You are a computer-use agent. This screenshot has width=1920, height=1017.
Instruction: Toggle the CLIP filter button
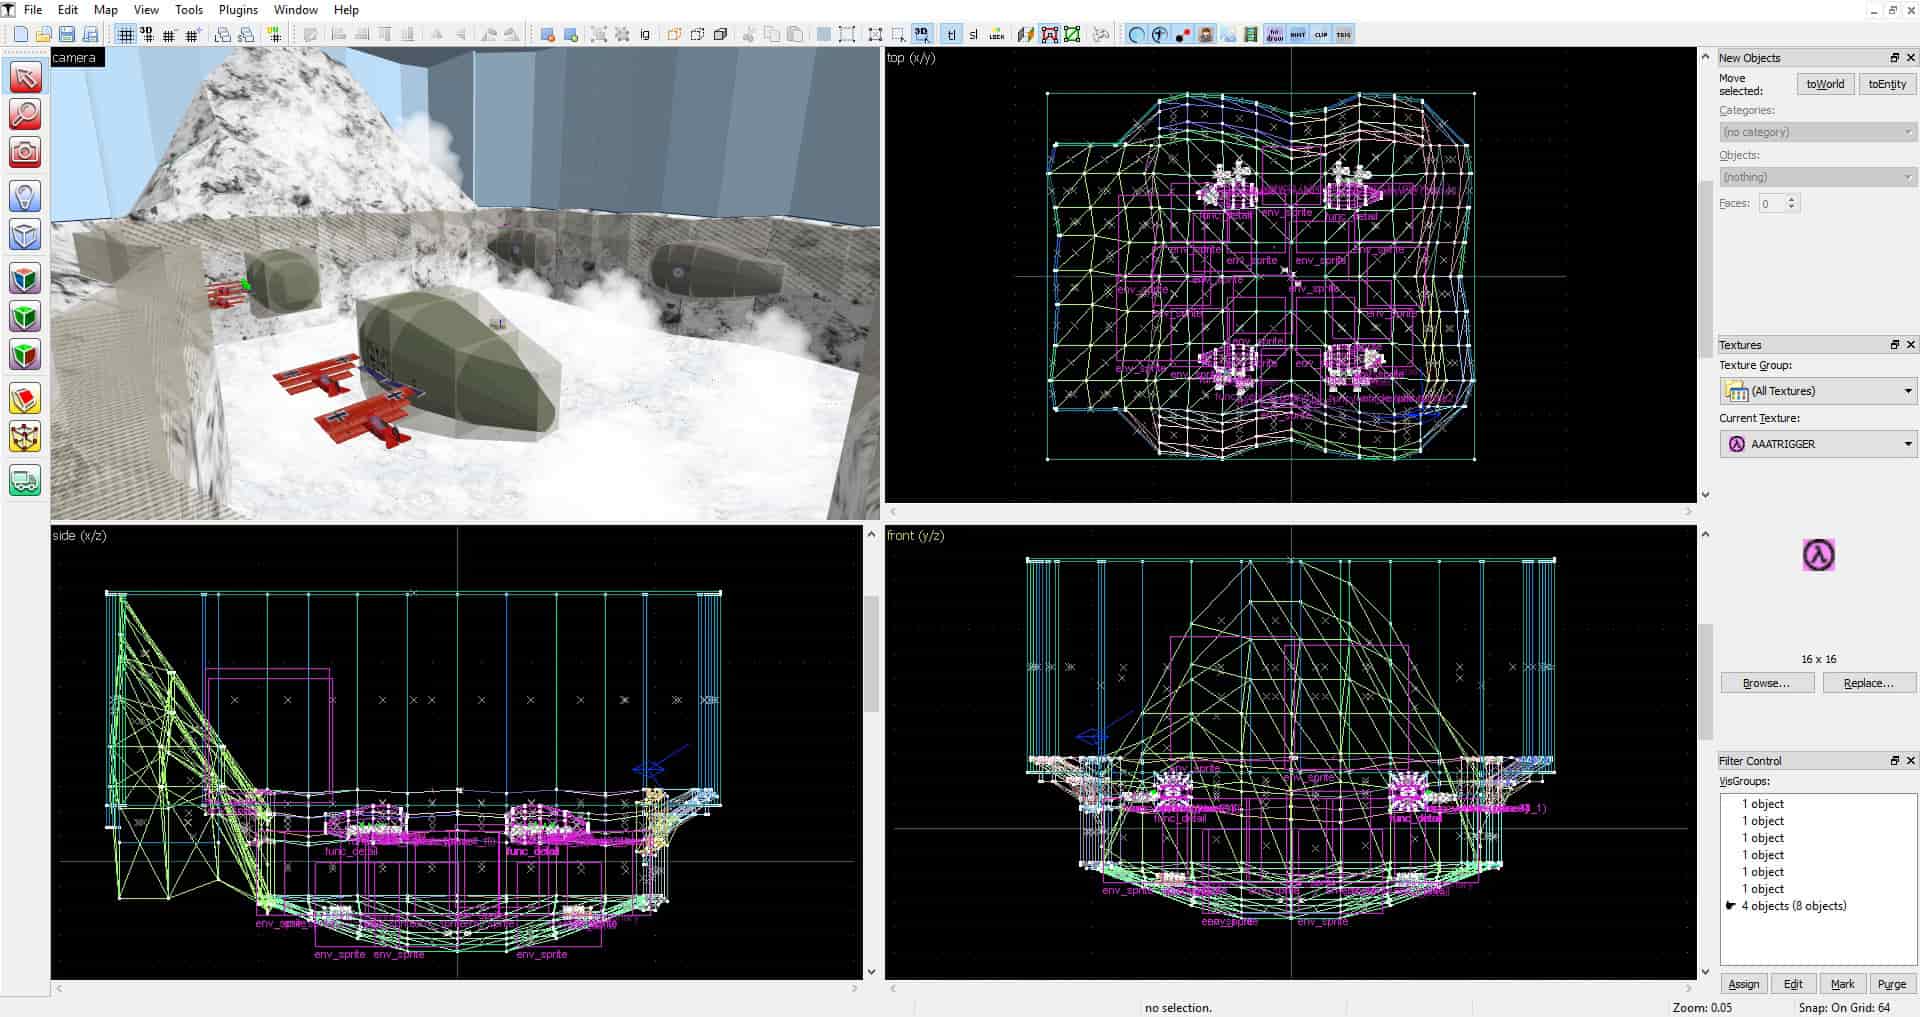(1321, 35)
